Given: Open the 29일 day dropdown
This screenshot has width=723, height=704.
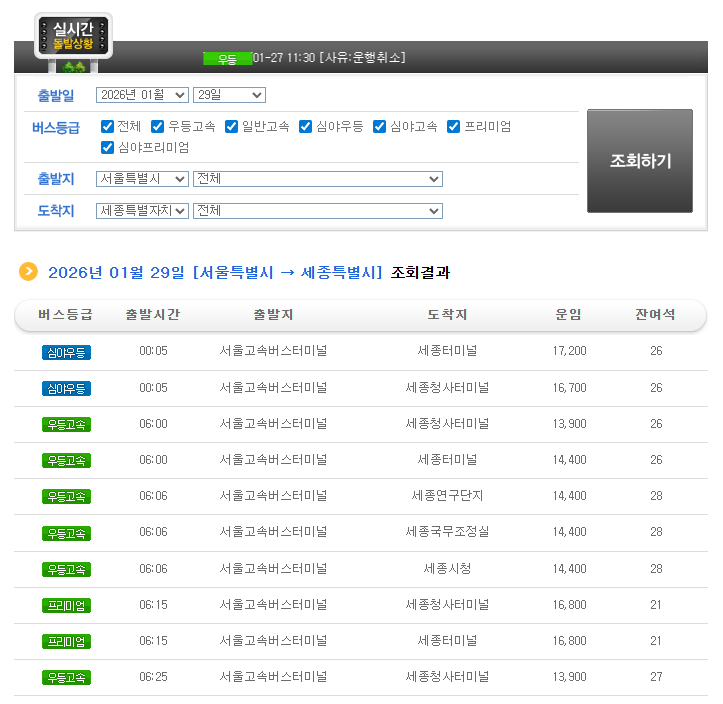Looking at the screenshot, I should [228, 95].
